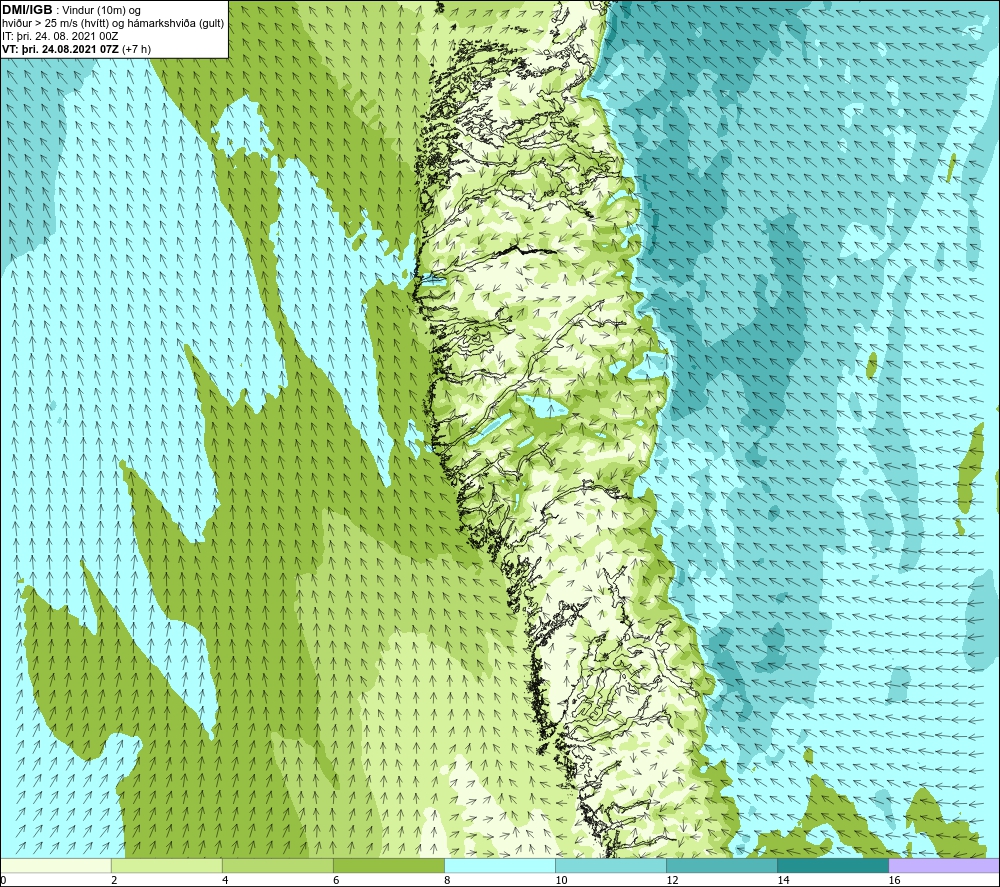Click the legend label '14'
The height and width of the screenshot is (887, 1000).
783,881
